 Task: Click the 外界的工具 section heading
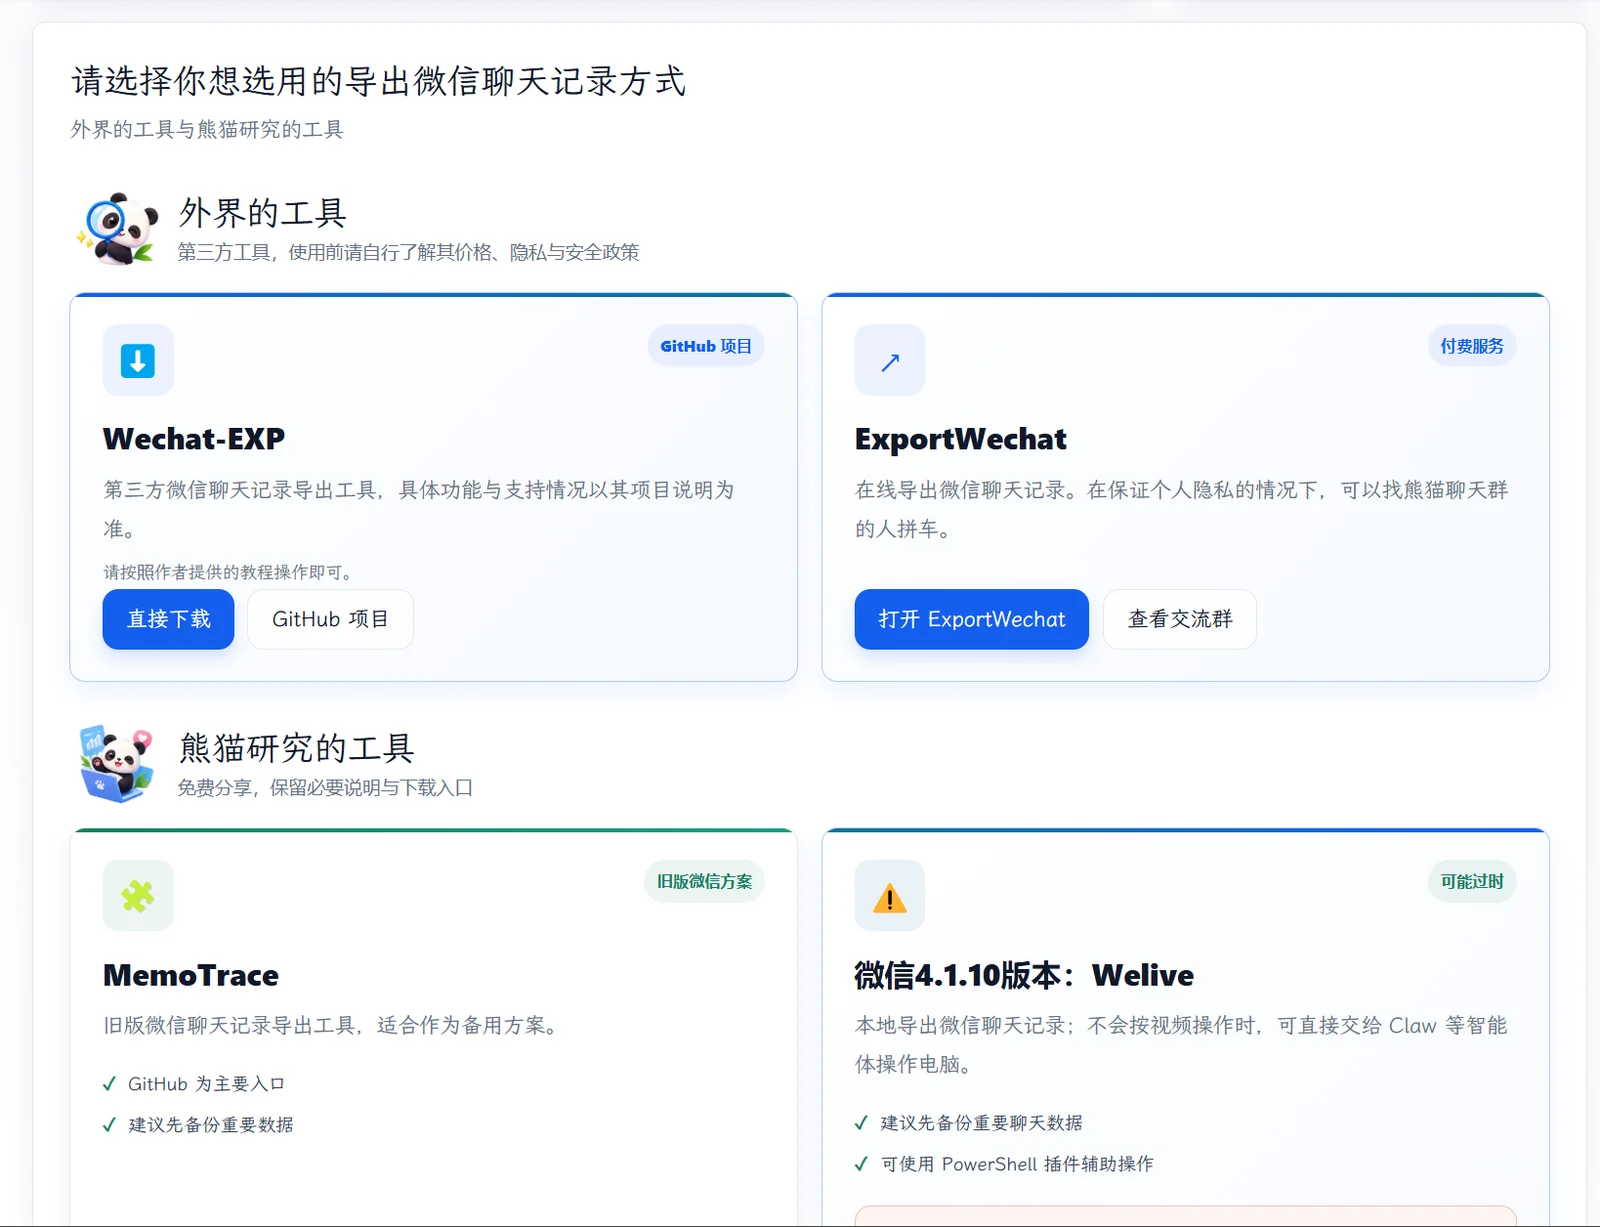263,212
